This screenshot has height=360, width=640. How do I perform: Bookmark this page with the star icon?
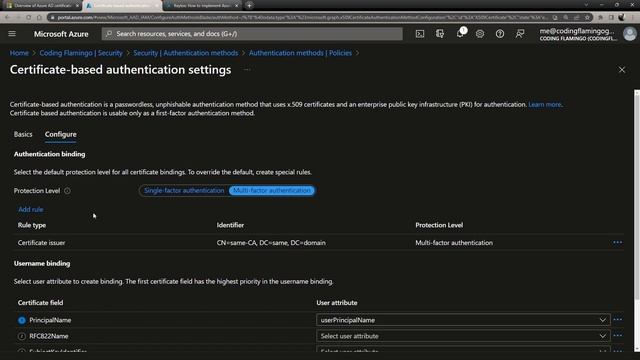coord(587,18)
